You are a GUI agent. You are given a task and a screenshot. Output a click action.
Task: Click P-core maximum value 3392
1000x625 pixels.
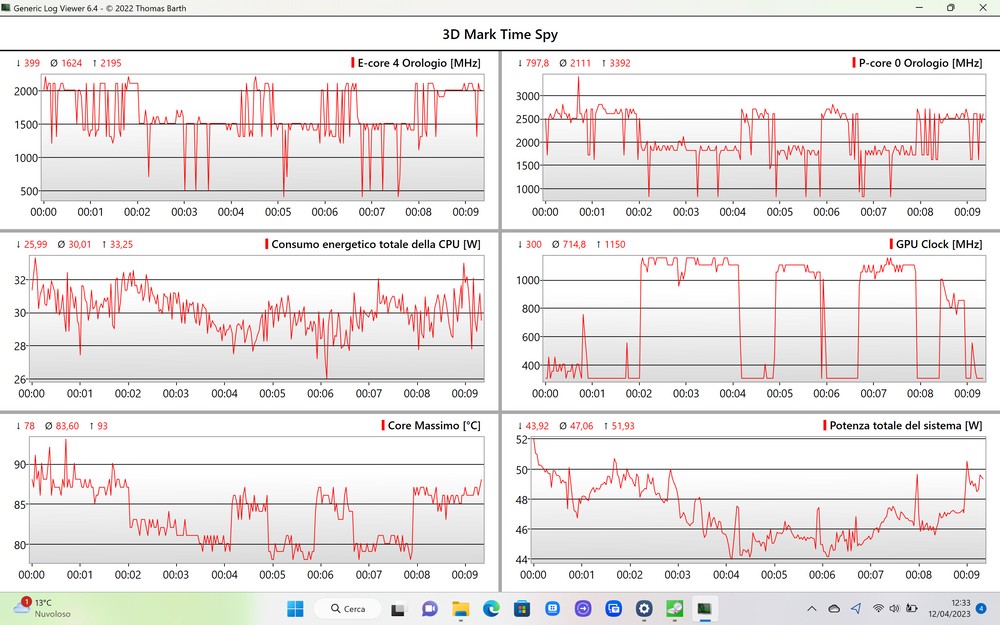620,63
